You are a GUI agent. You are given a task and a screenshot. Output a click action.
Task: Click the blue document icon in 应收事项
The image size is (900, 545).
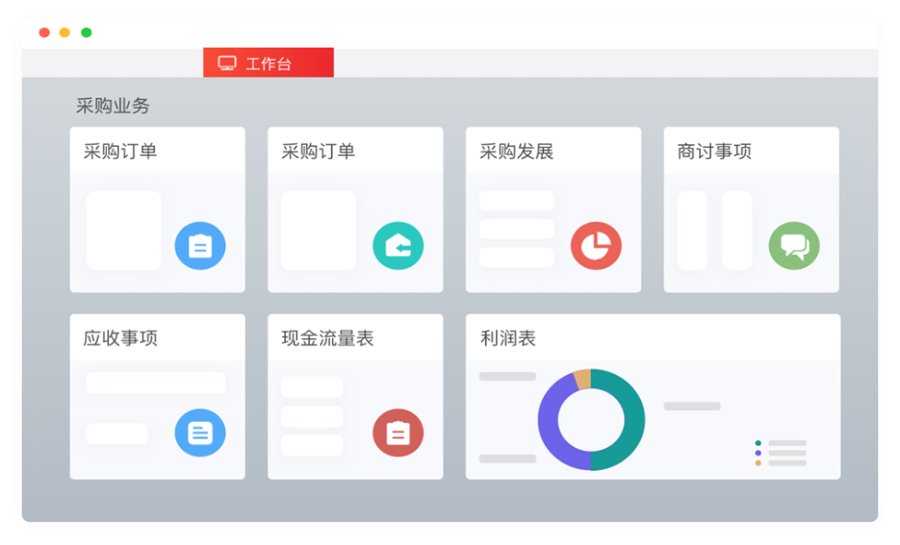coord(200,433)
